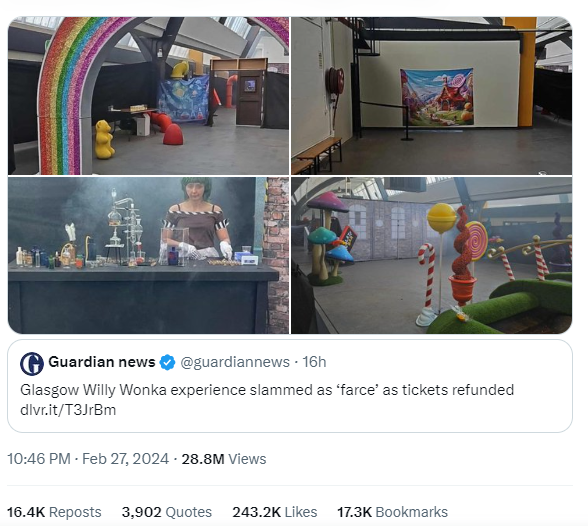The height and width of the screenshot is (526, 588).
Task: Click the 10:46 PM post time
Action: (x=39, y=459)
